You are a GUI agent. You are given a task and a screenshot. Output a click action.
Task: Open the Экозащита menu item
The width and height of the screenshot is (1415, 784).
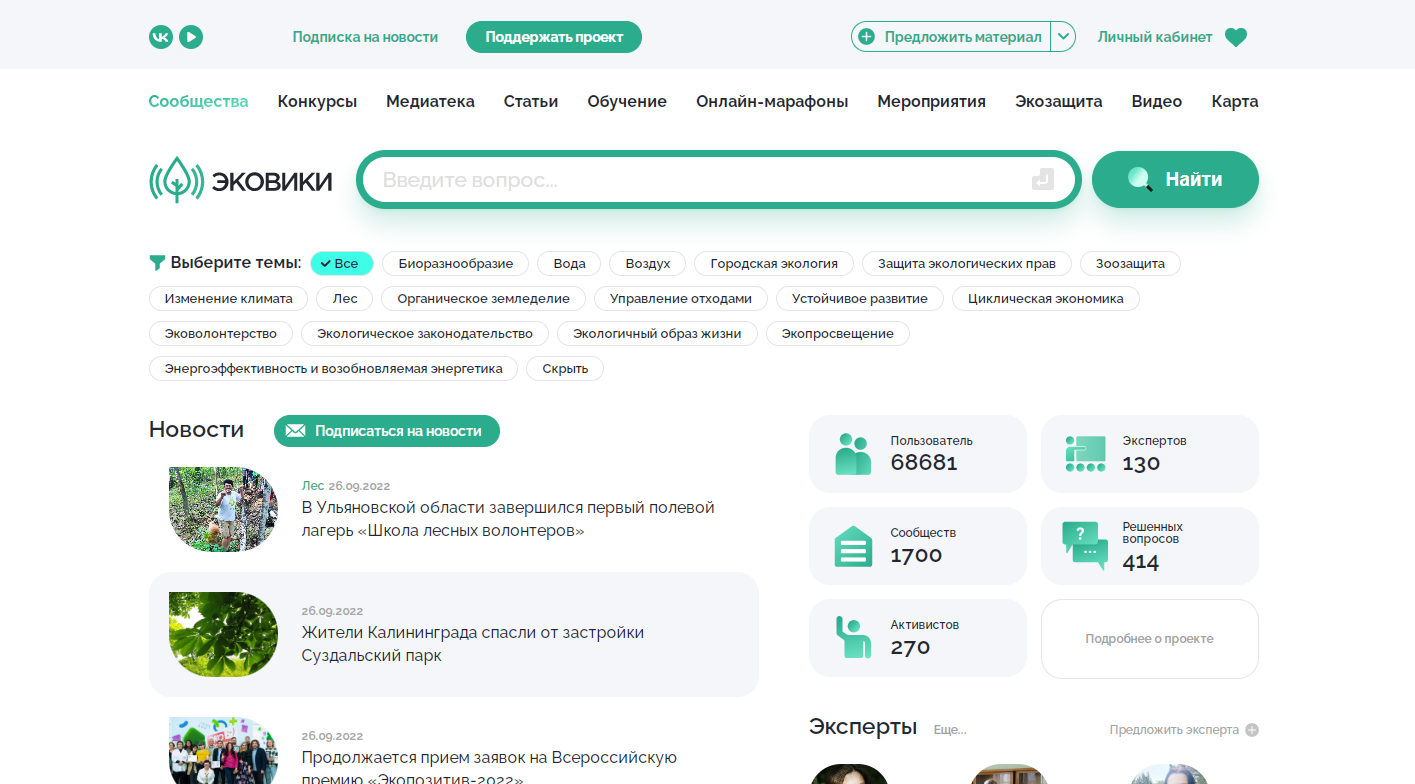1058,101
